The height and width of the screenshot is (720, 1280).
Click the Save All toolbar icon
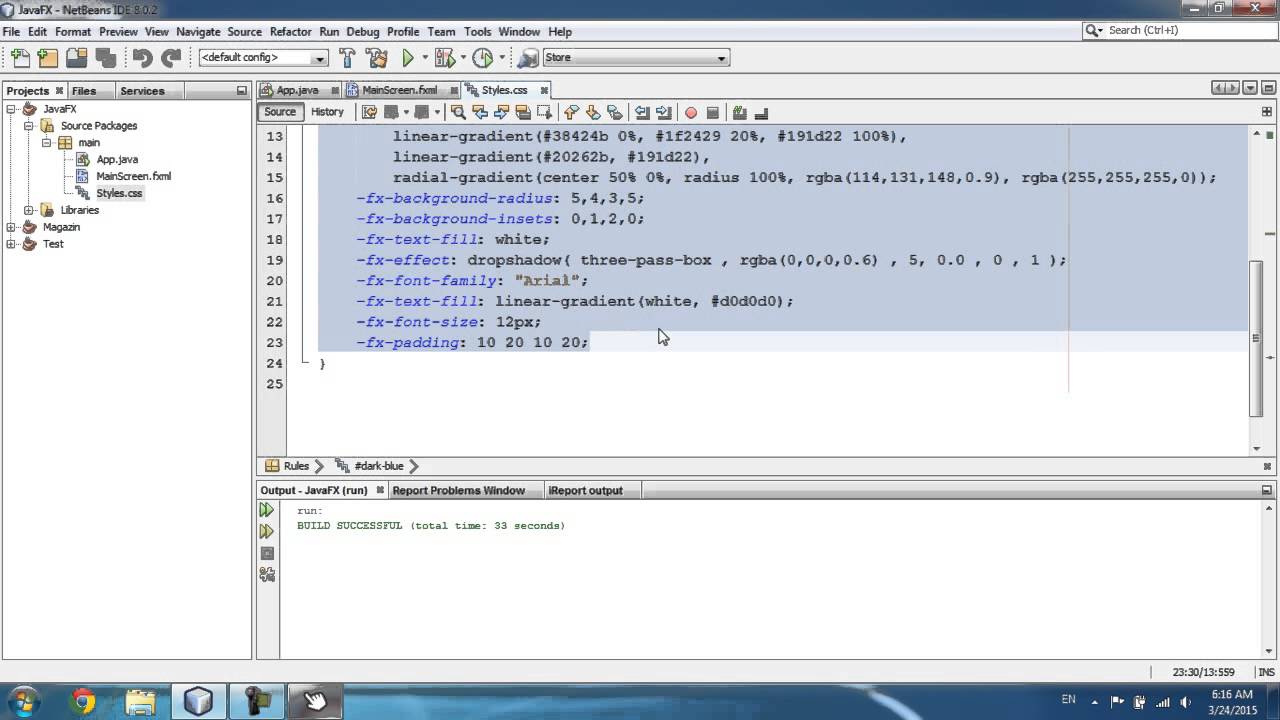[x=104, y=58]
